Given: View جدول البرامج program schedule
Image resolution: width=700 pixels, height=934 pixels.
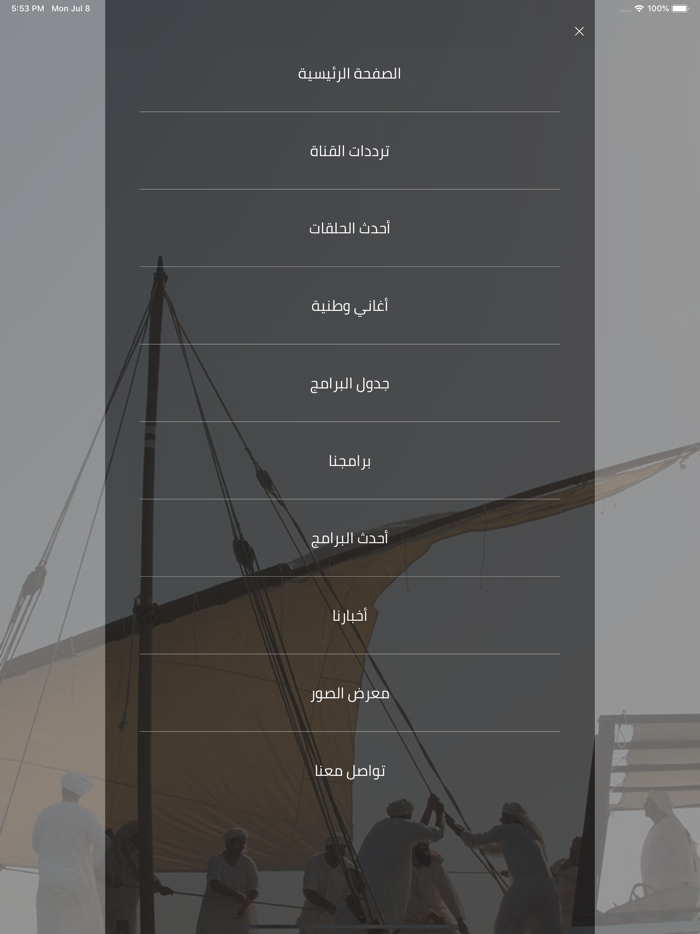Looking at the screenshot, I should (350, 382).
